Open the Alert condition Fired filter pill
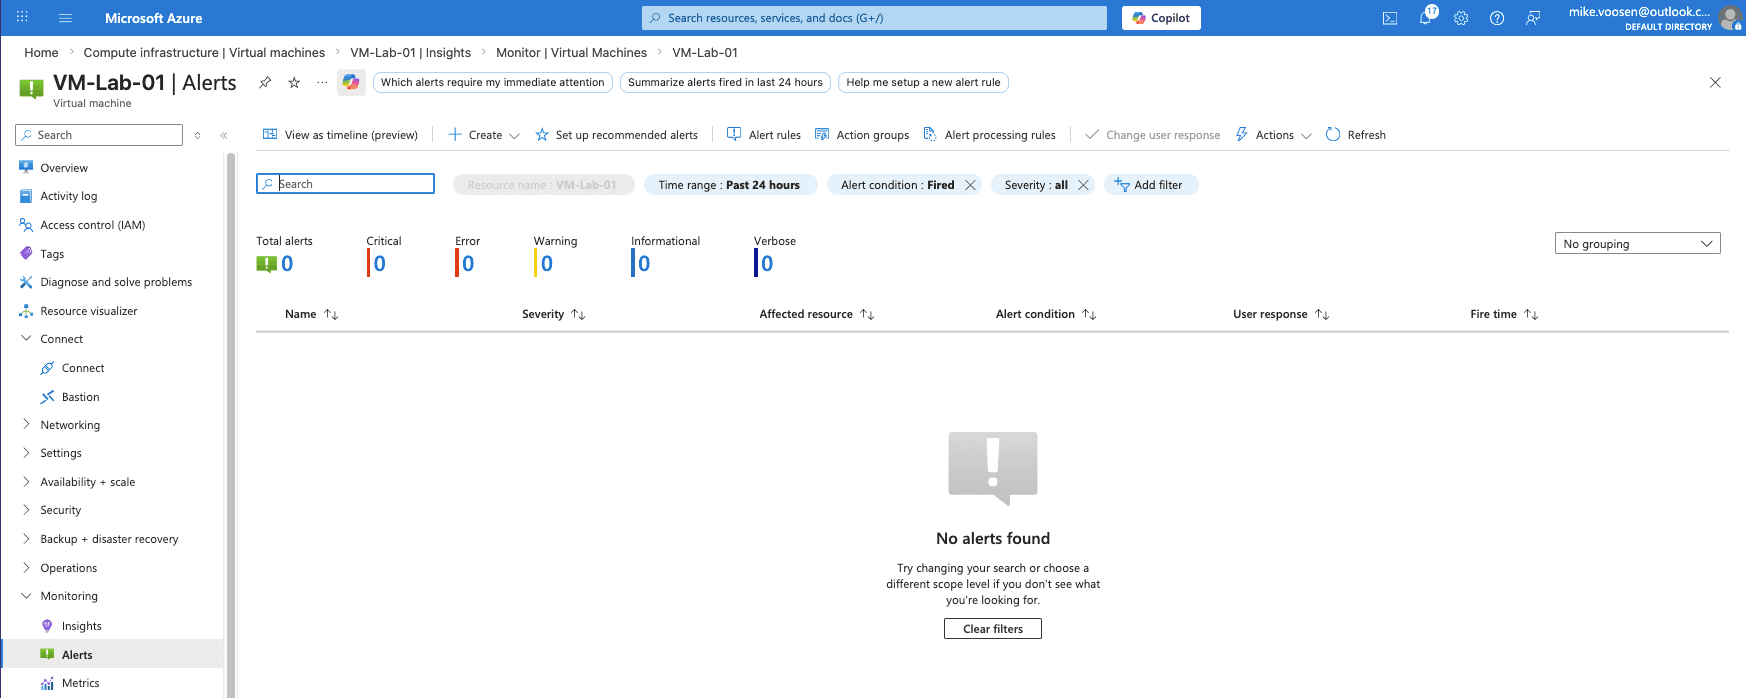The image size is (1746, 698). coord(897,185)
